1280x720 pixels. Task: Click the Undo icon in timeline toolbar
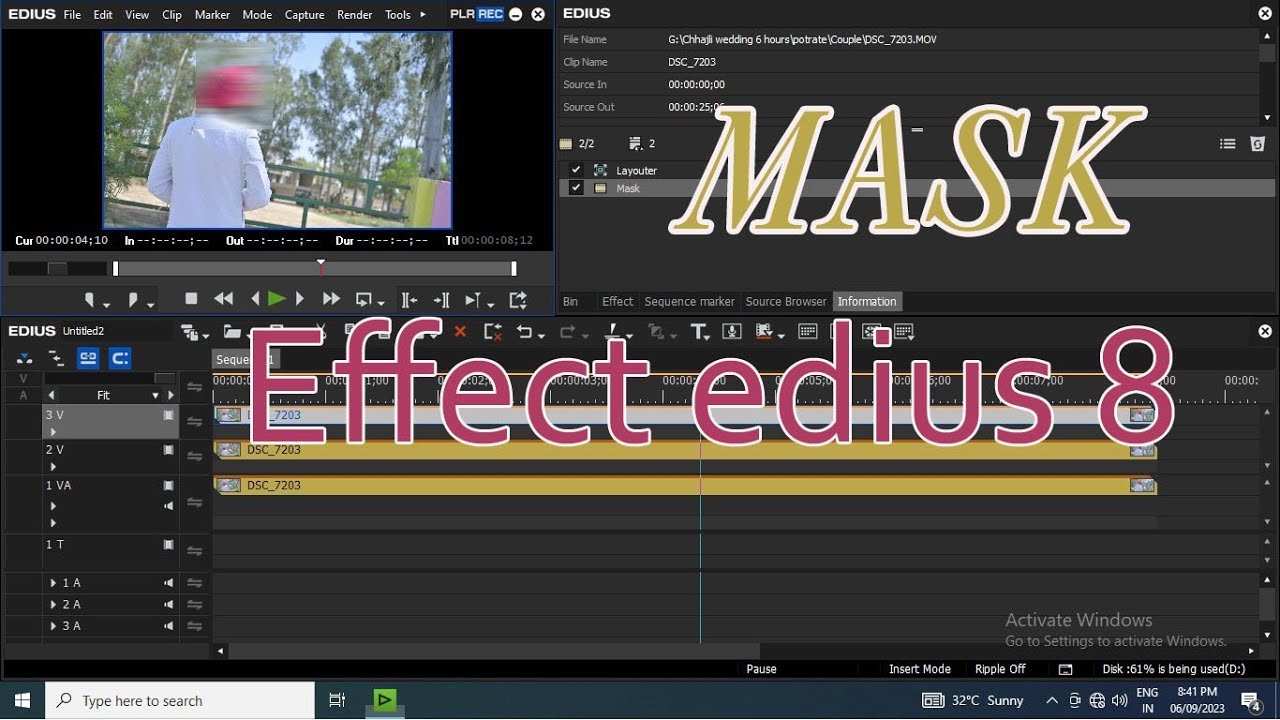524,331
